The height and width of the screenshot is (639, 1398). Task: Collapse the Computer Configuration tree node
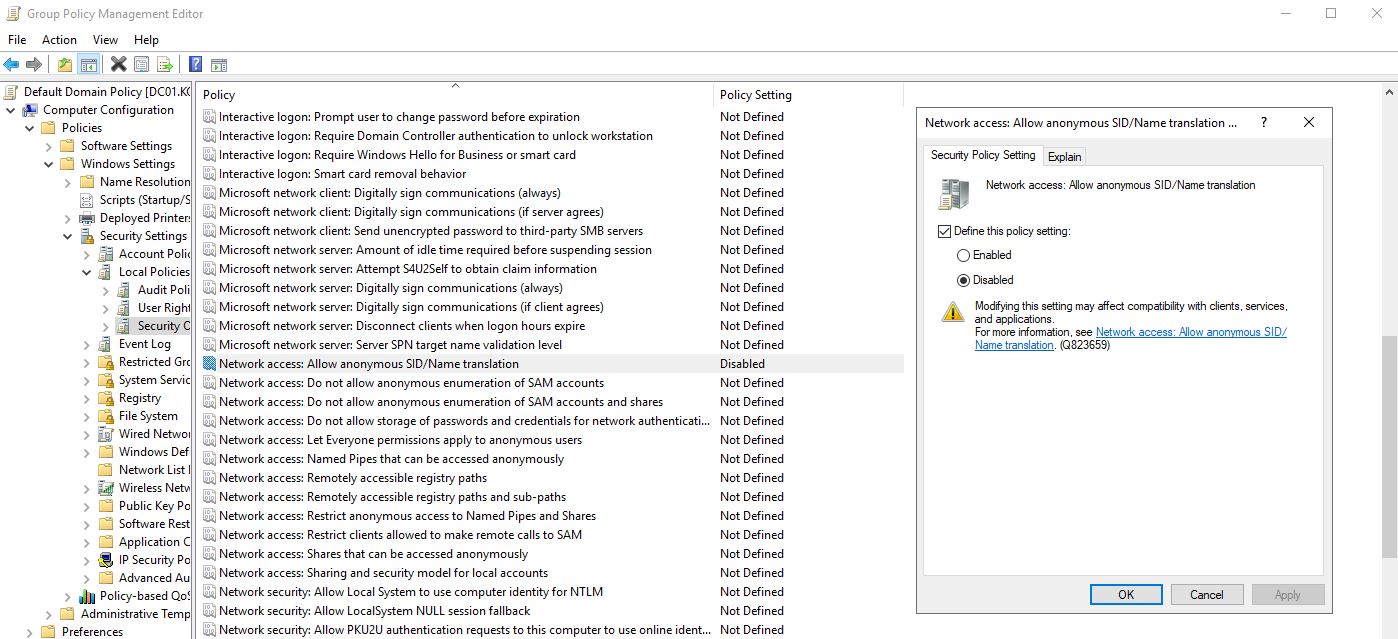tap(11, 110)
